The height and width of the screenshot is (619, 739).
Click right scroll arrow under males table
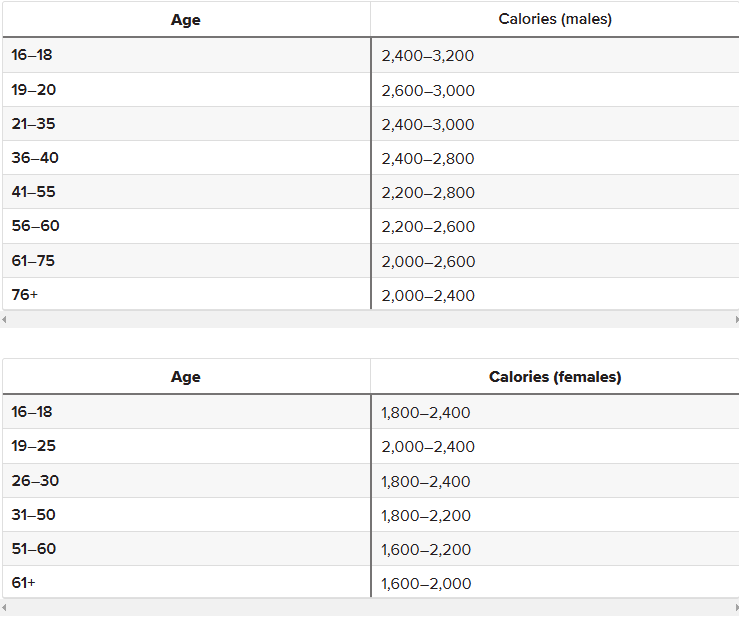point(736,320)
